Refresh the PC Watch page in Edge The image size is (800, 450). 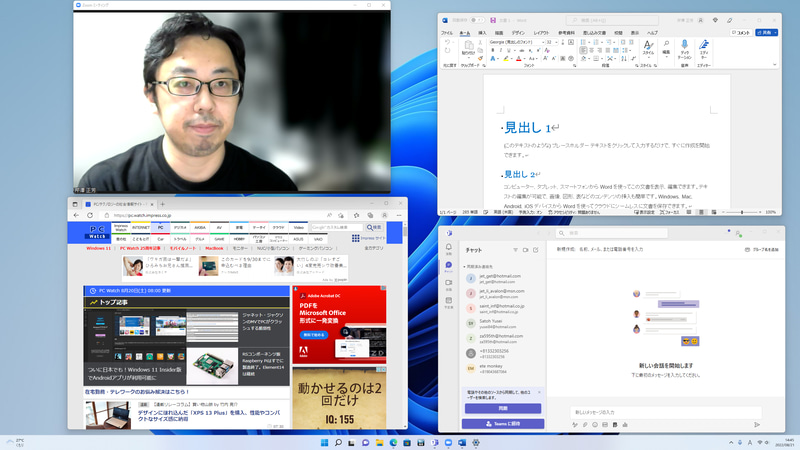(x=90, y=215)
